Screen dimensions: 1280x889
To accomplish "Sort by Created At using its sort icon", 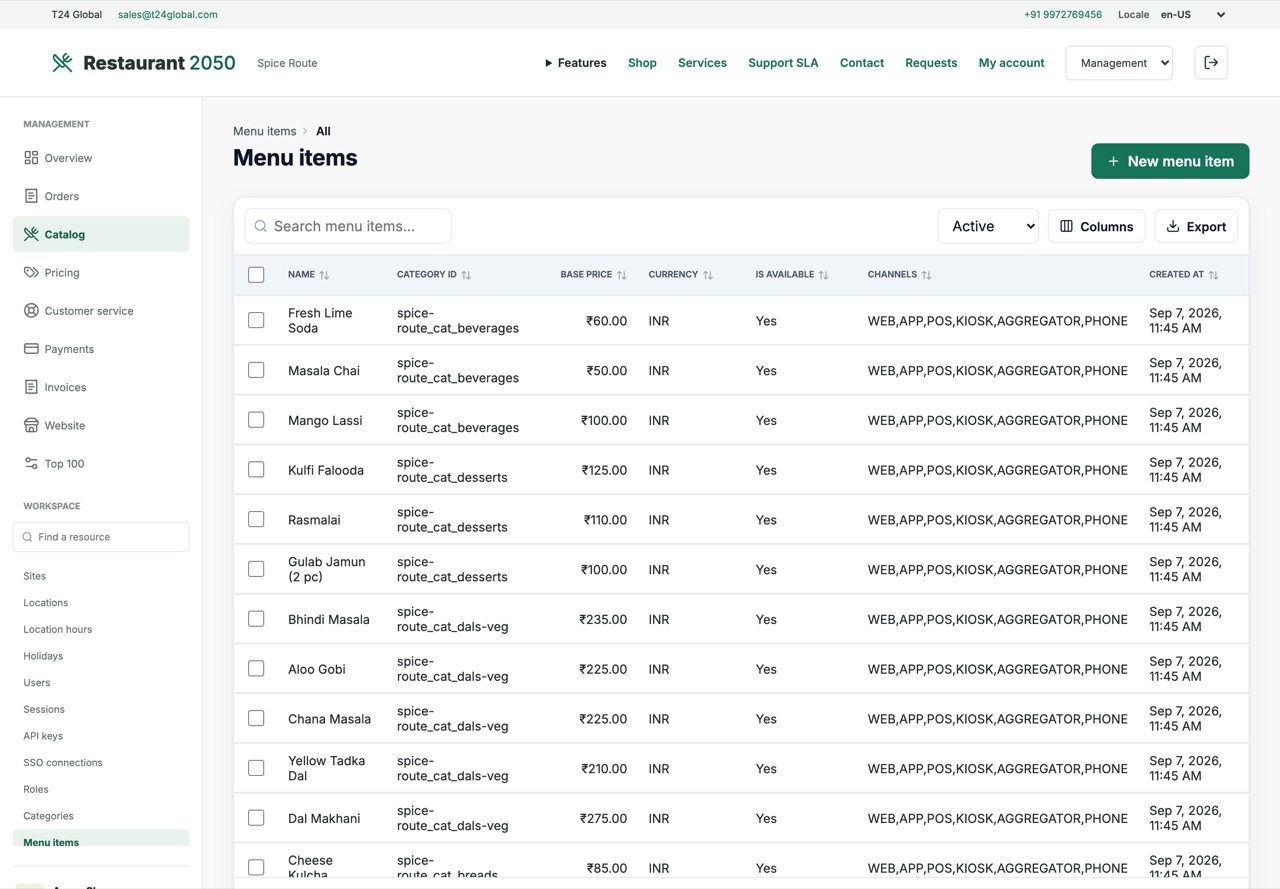I will 1213,275.
